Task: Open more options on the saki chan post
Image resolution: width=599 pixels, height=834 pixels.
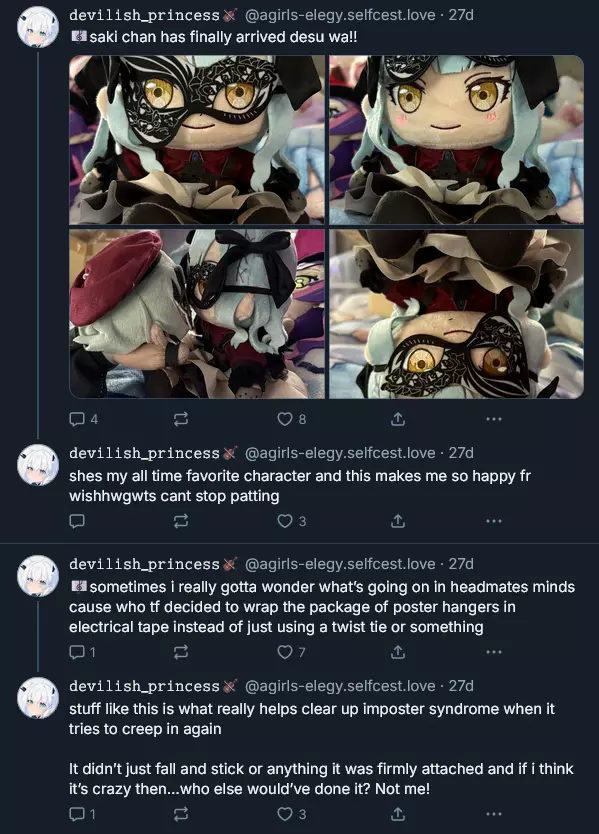Action: 494,419
